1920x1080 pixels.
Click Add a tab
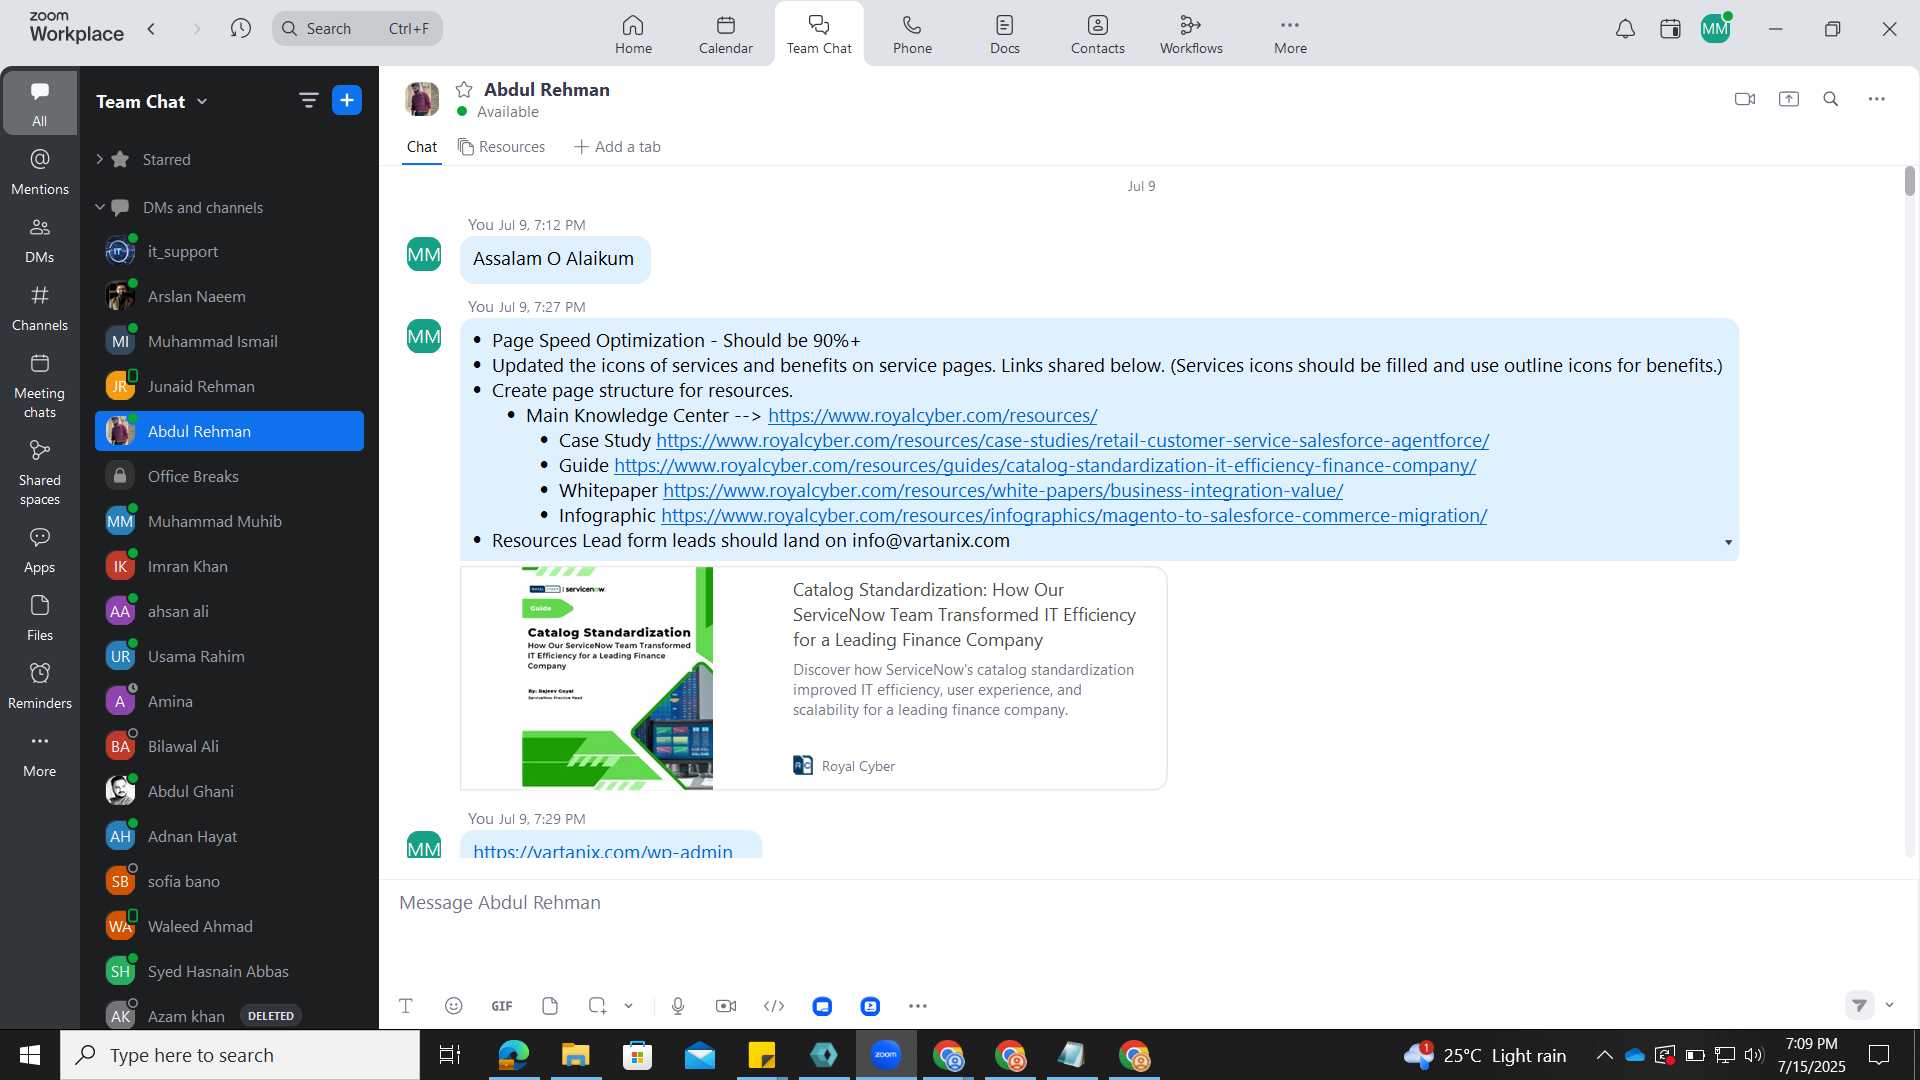(617, 147)
